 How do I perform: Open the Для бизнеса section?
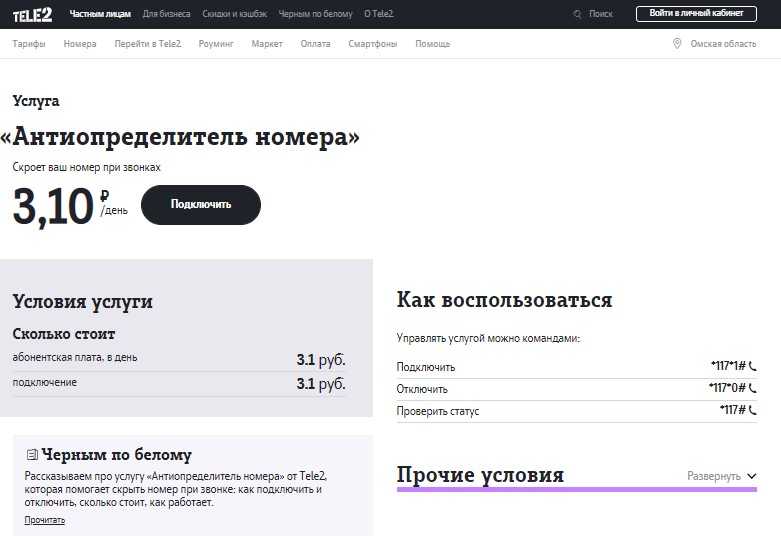(166, 14)
